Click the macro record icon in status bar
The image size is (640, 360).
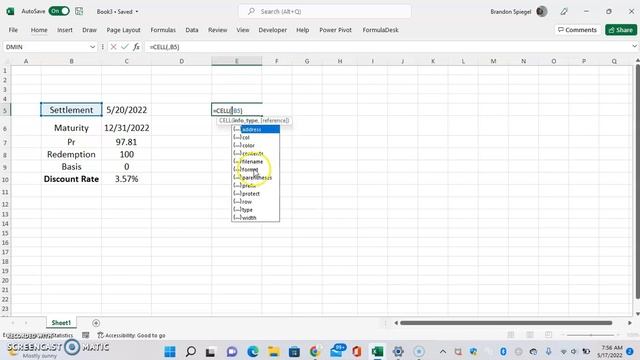tap(86, 335)
